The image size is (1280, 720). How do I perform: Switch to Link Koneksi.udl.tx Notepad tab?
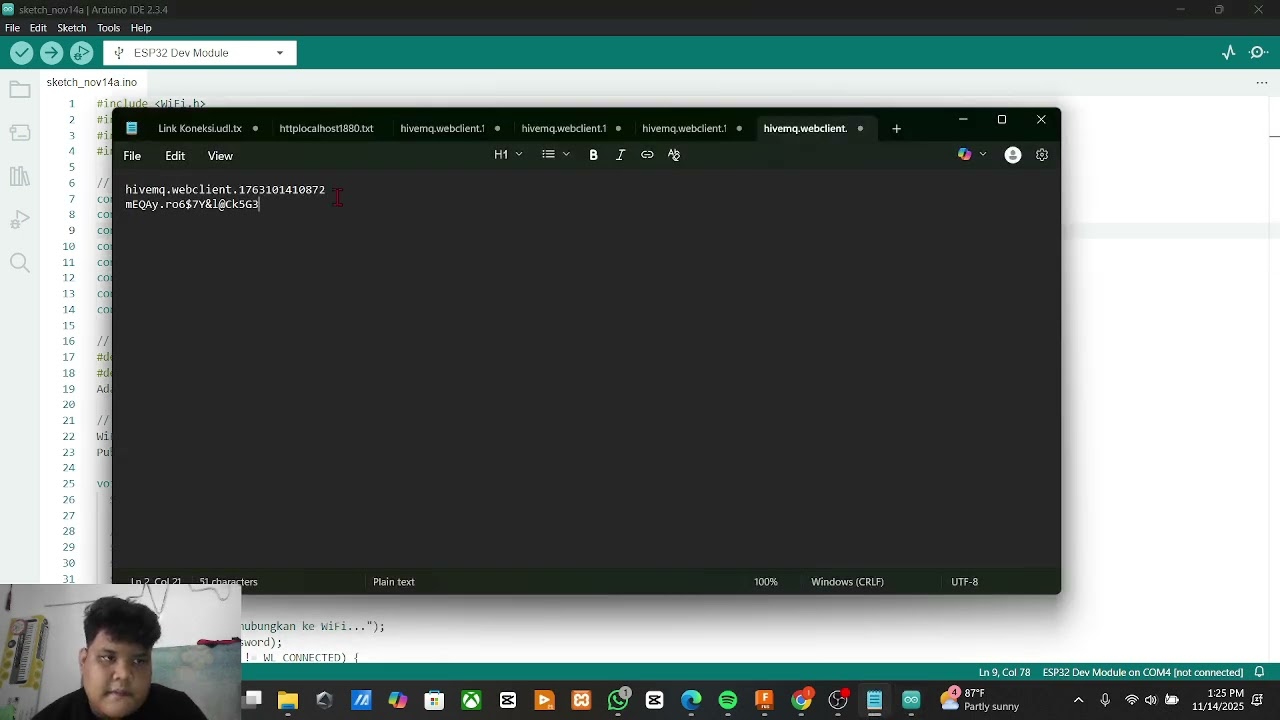[200, 128]
